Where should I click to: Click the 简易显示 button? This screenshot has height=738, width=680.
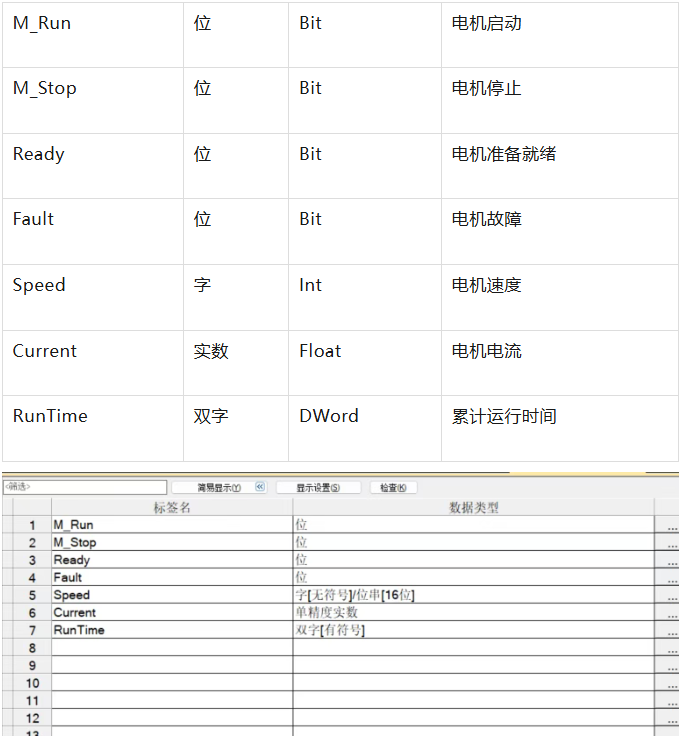tap(219, 488)
